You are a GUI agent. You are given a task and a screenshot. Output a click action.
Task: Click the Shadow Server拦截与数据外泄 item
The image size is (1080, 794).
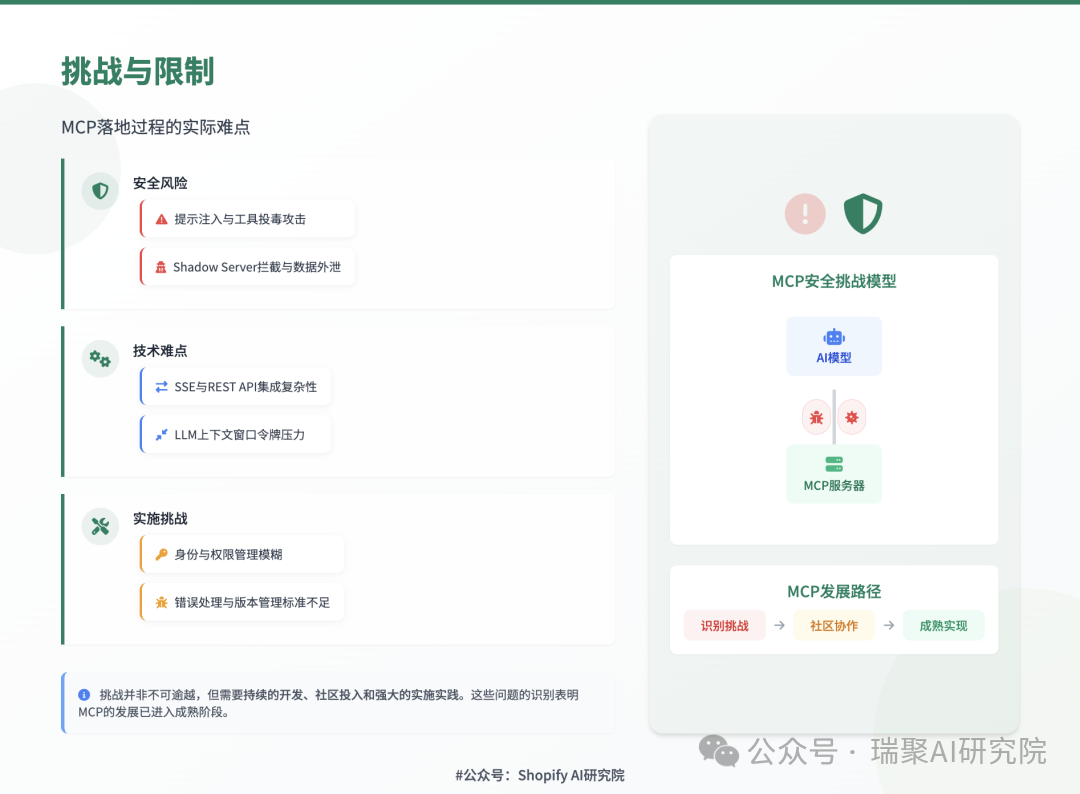pos(248,267)
